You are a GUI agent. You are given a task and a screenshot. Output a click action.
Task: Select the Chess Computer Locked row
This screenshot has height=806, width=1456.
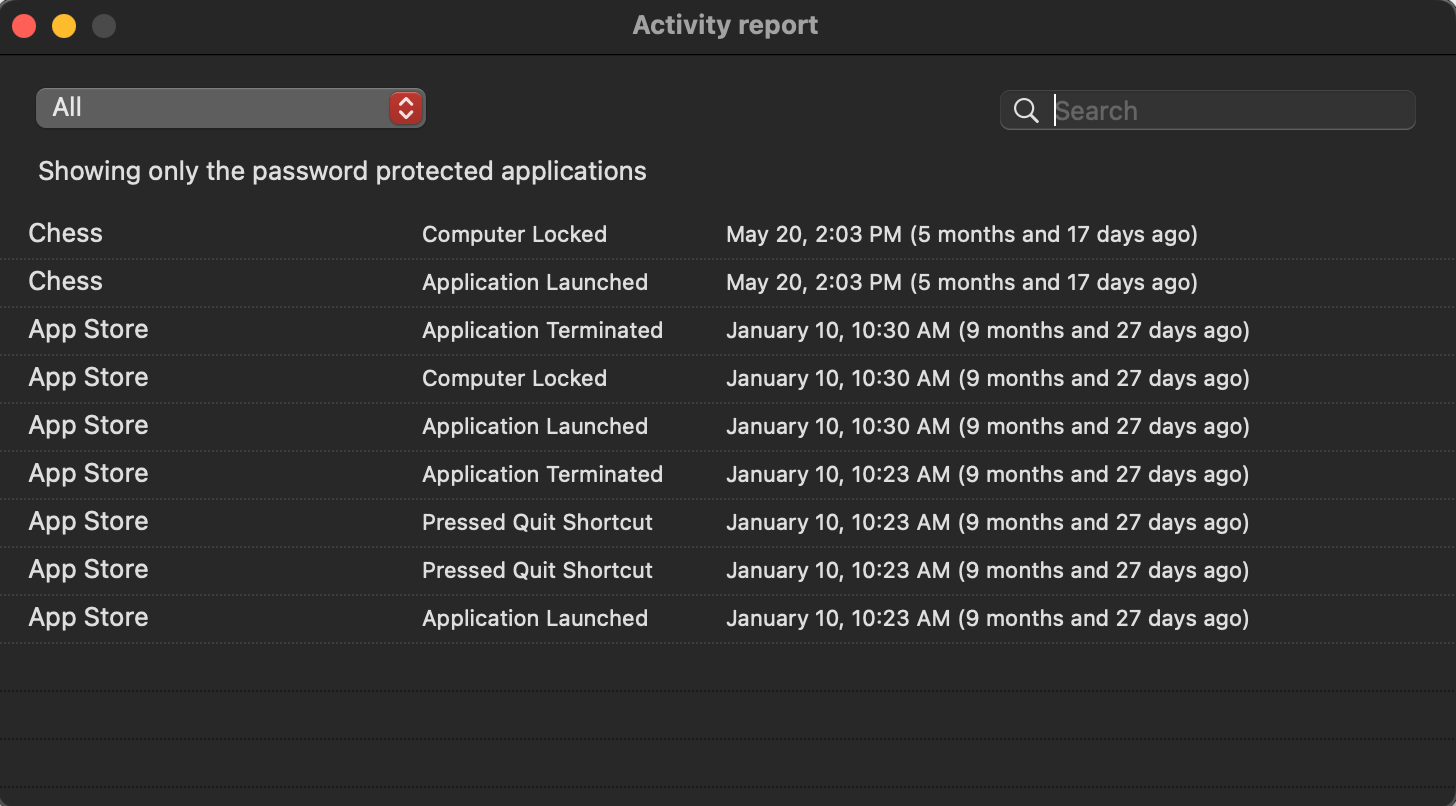coord(514,234)
